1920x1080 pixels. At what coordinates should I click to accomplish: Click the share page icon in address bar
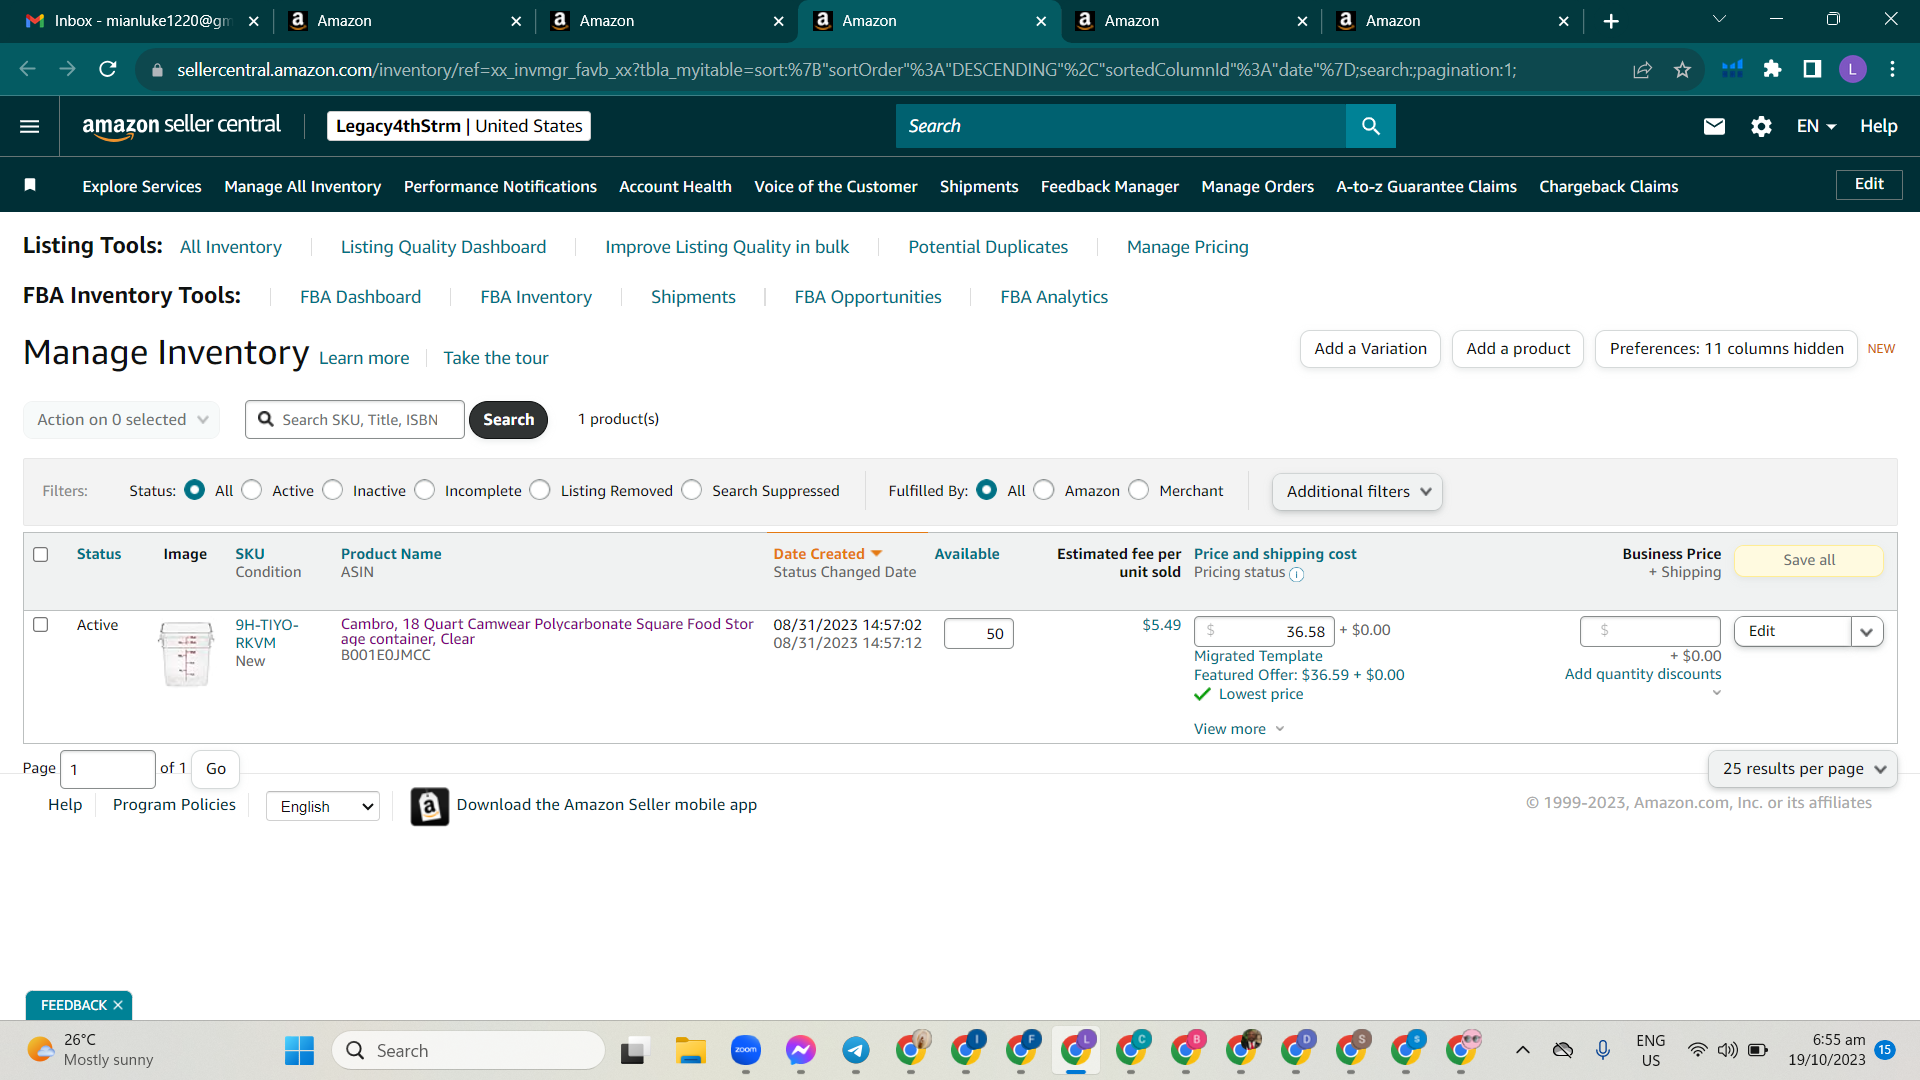click(x=1642, y=69)
